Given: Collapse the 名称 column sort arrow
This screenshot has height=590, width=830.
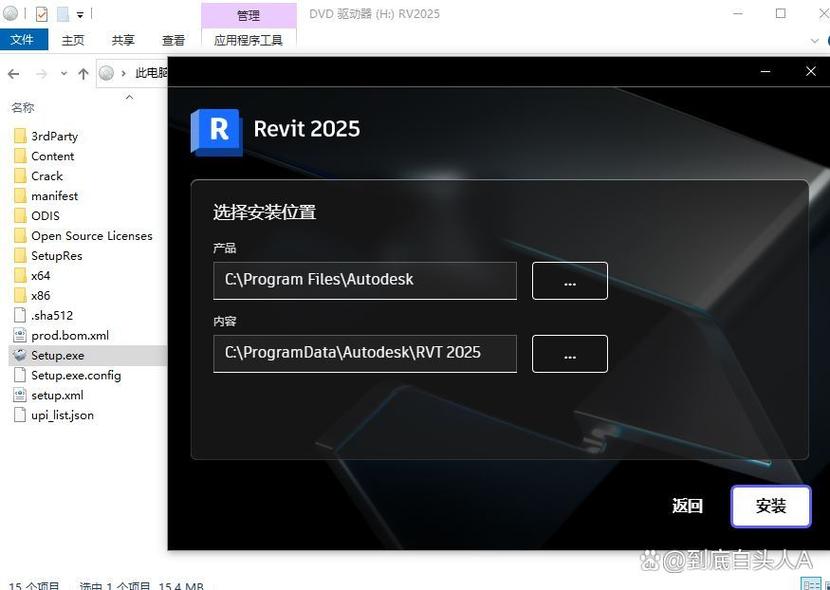Looking at the screenshot, I should (130, 97).
